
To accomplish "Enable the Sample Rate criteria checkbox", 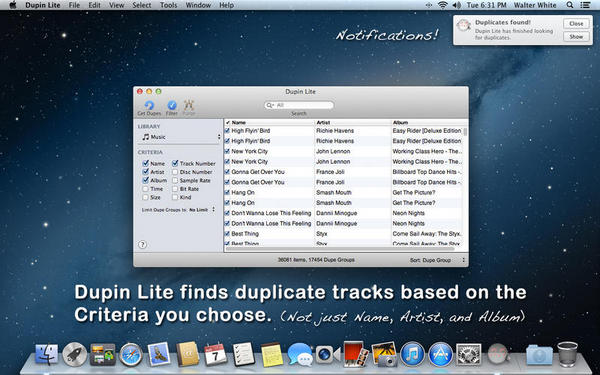I will click(x=175, y=180).
